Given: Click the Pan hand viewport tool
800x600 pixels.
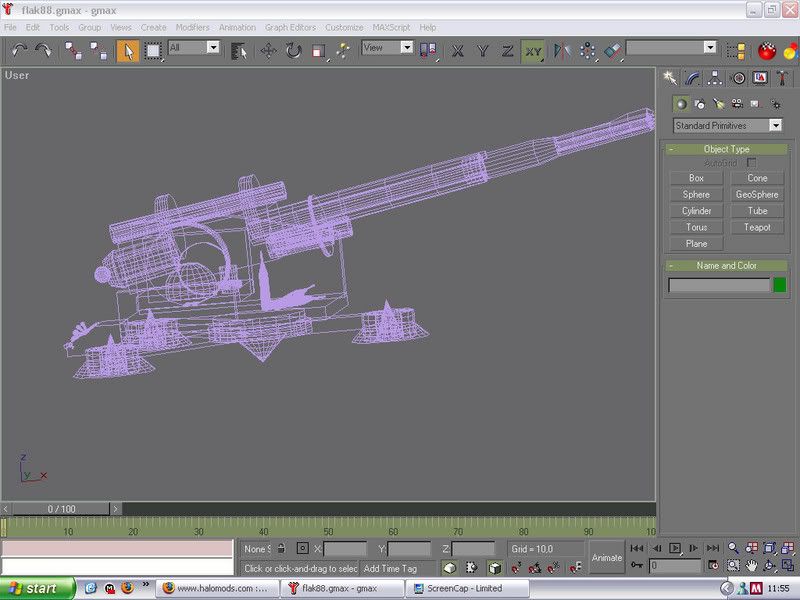Looking at the screenshot, I should tap(751, 565).
